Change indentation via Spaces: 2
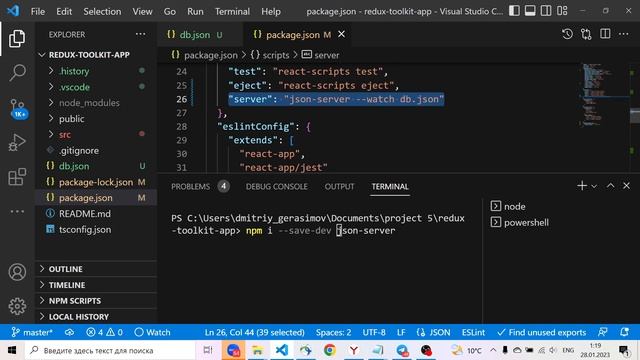 point(333,332)
